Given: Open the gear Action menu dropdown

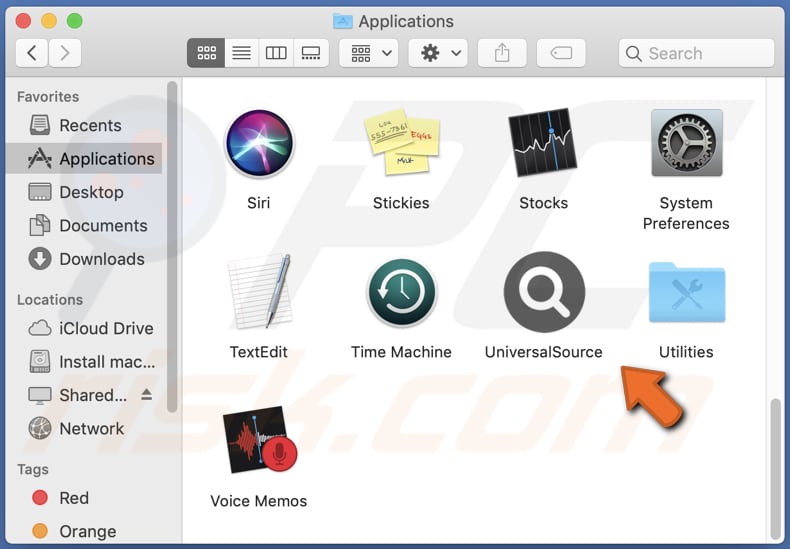Looking at the screenshot, I should [439, 53].
